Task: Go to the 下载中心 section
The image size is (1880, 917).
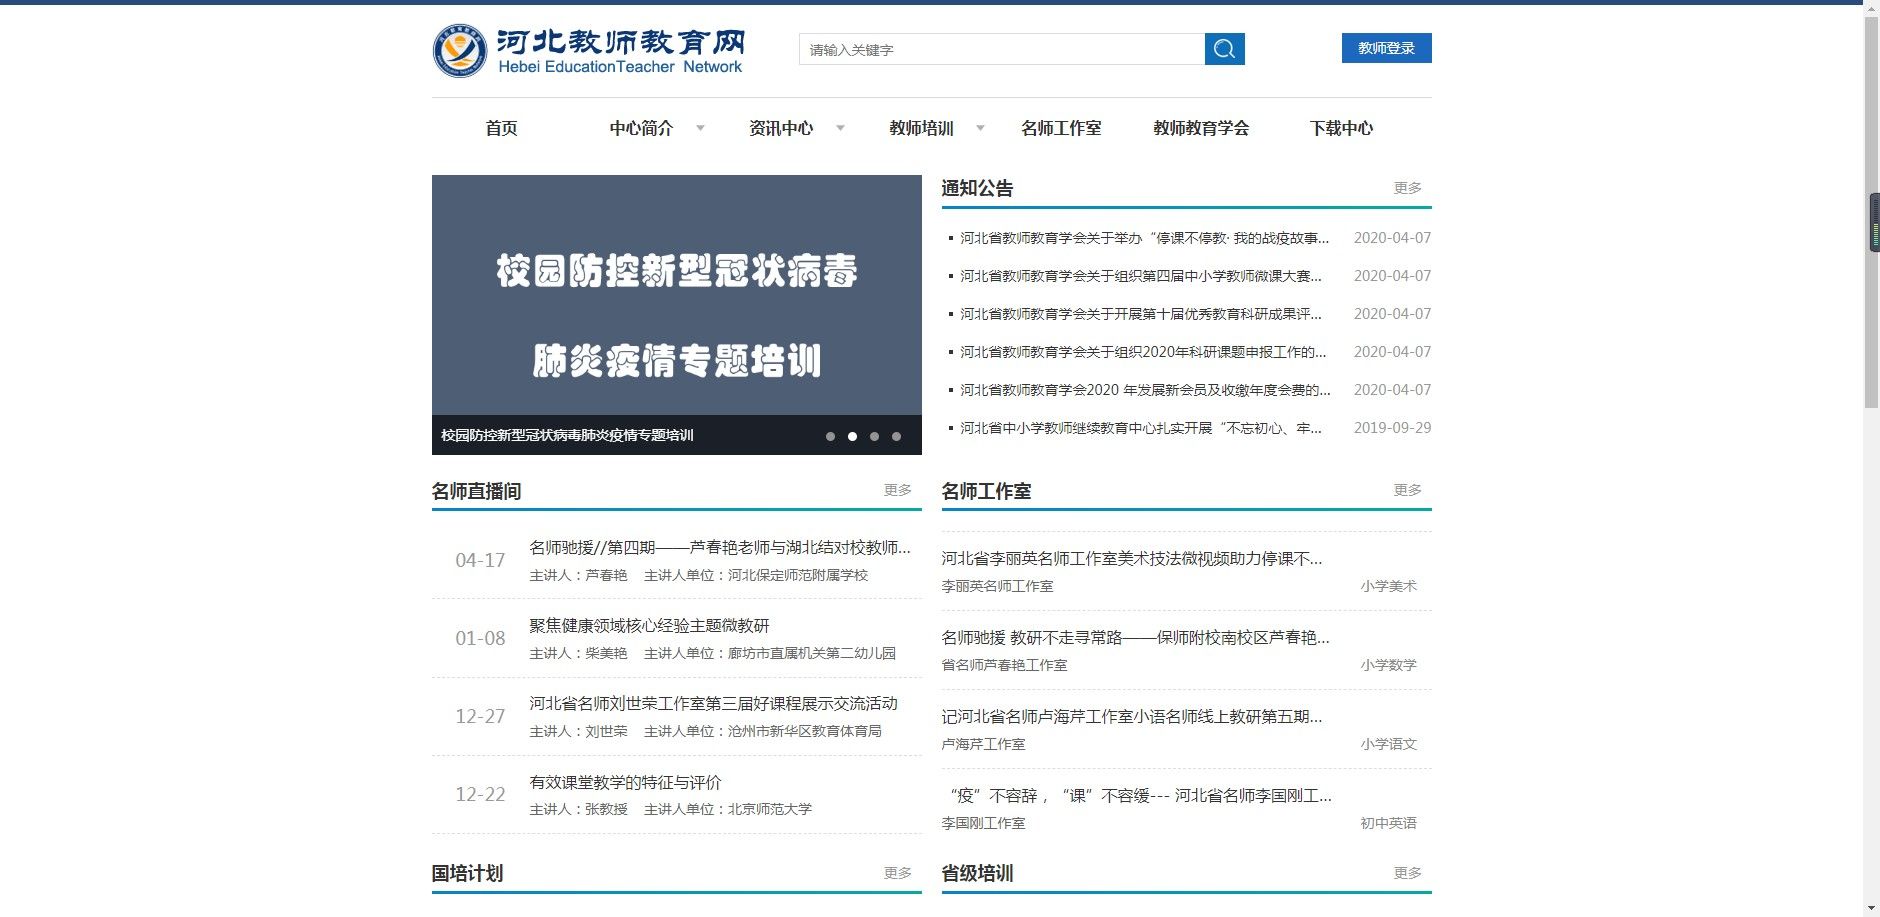Action: pos(1342,128)
